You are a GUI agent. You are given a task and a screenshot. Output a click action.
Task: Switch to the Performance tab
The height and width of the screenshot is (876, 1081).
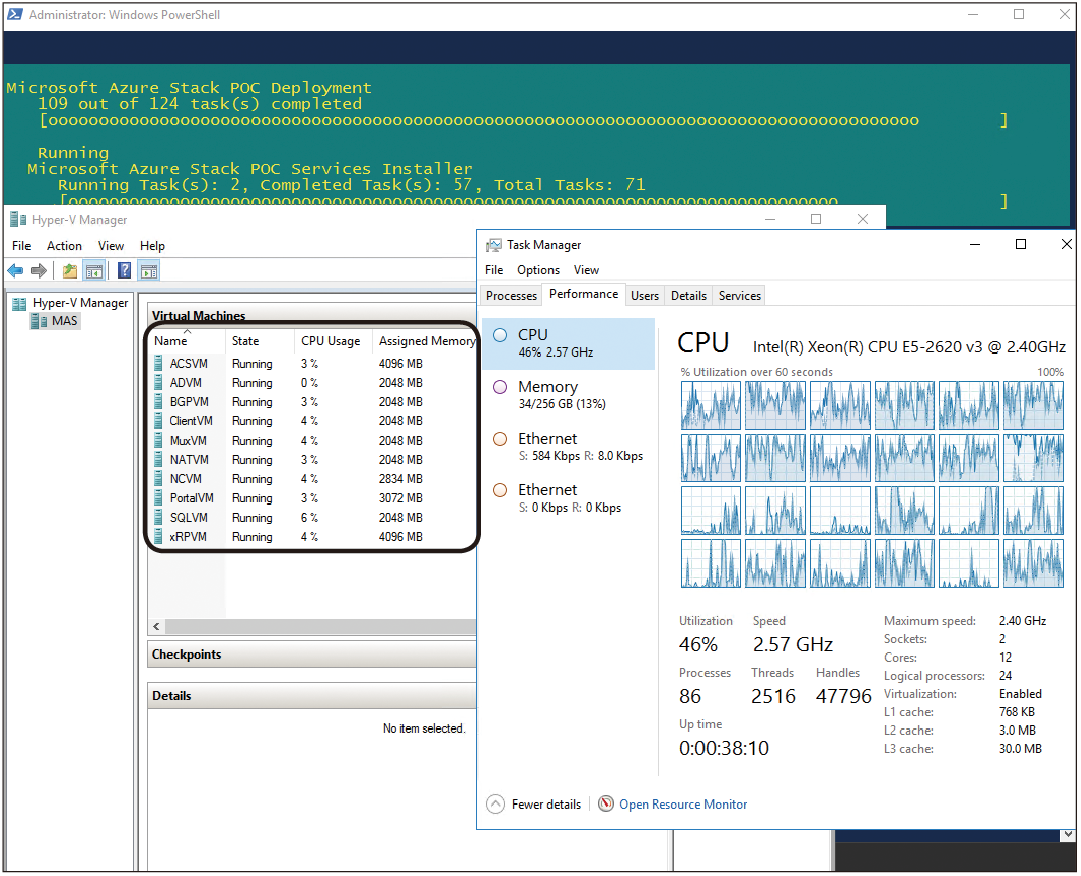[583, 295]
